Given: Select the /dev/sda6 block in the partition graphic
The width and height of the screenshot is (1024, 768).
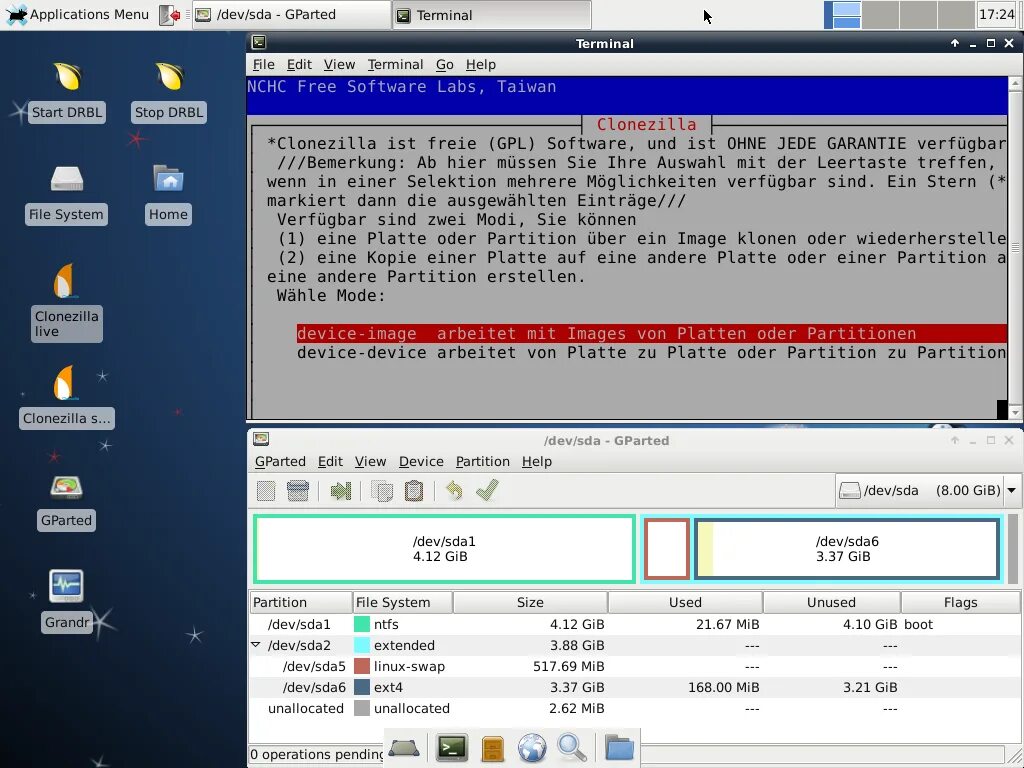Looking at the screenshot, I should coord(847,549).
